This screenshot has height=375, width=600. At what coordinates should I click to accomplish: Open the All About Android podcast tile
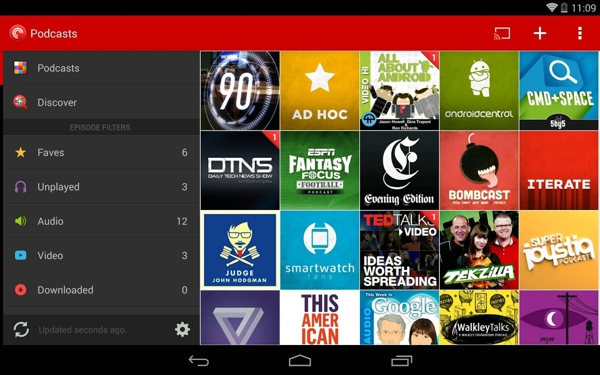[x=399, y=91]
